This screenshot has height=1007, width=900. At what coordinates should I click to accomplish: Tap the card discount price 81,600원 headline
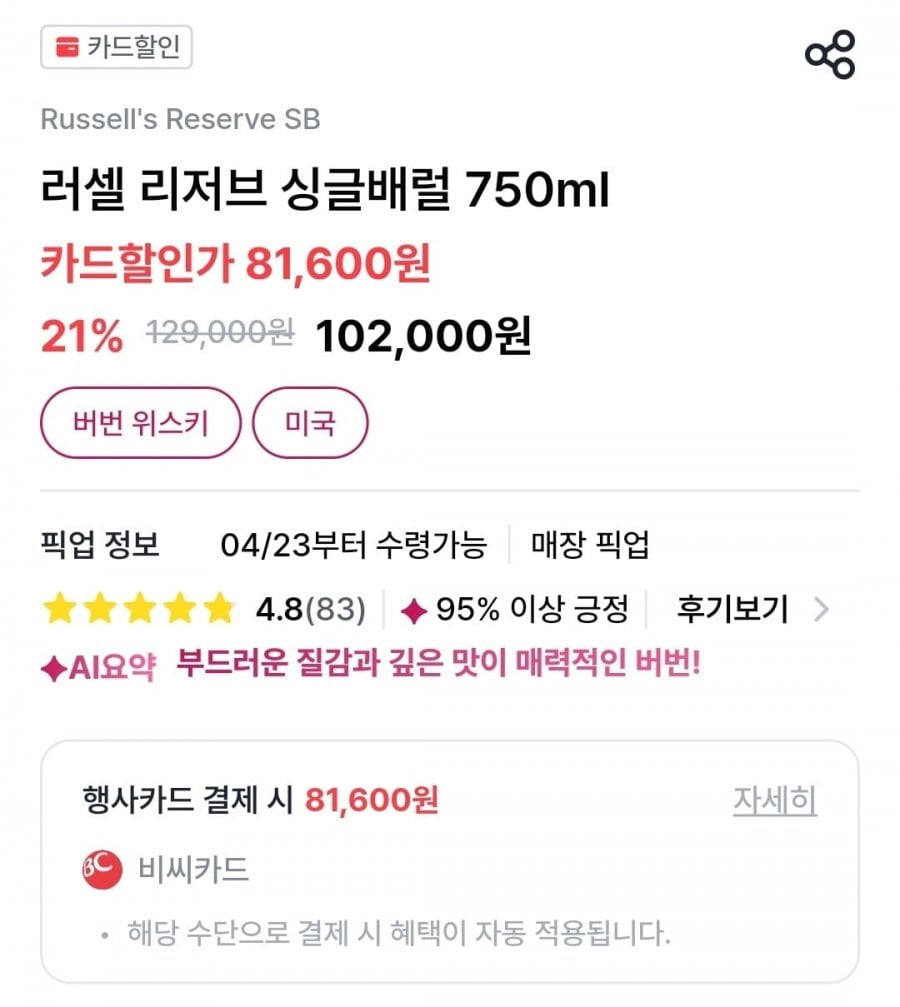click(236, 265)
